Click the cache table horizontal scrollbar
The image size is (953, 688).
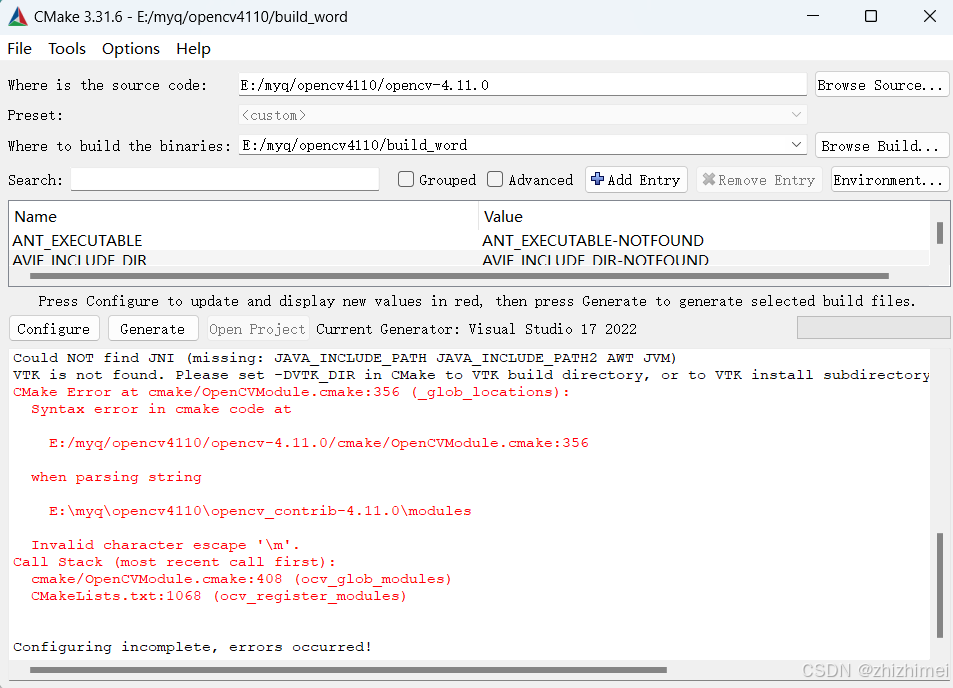[x=459, y=275]
